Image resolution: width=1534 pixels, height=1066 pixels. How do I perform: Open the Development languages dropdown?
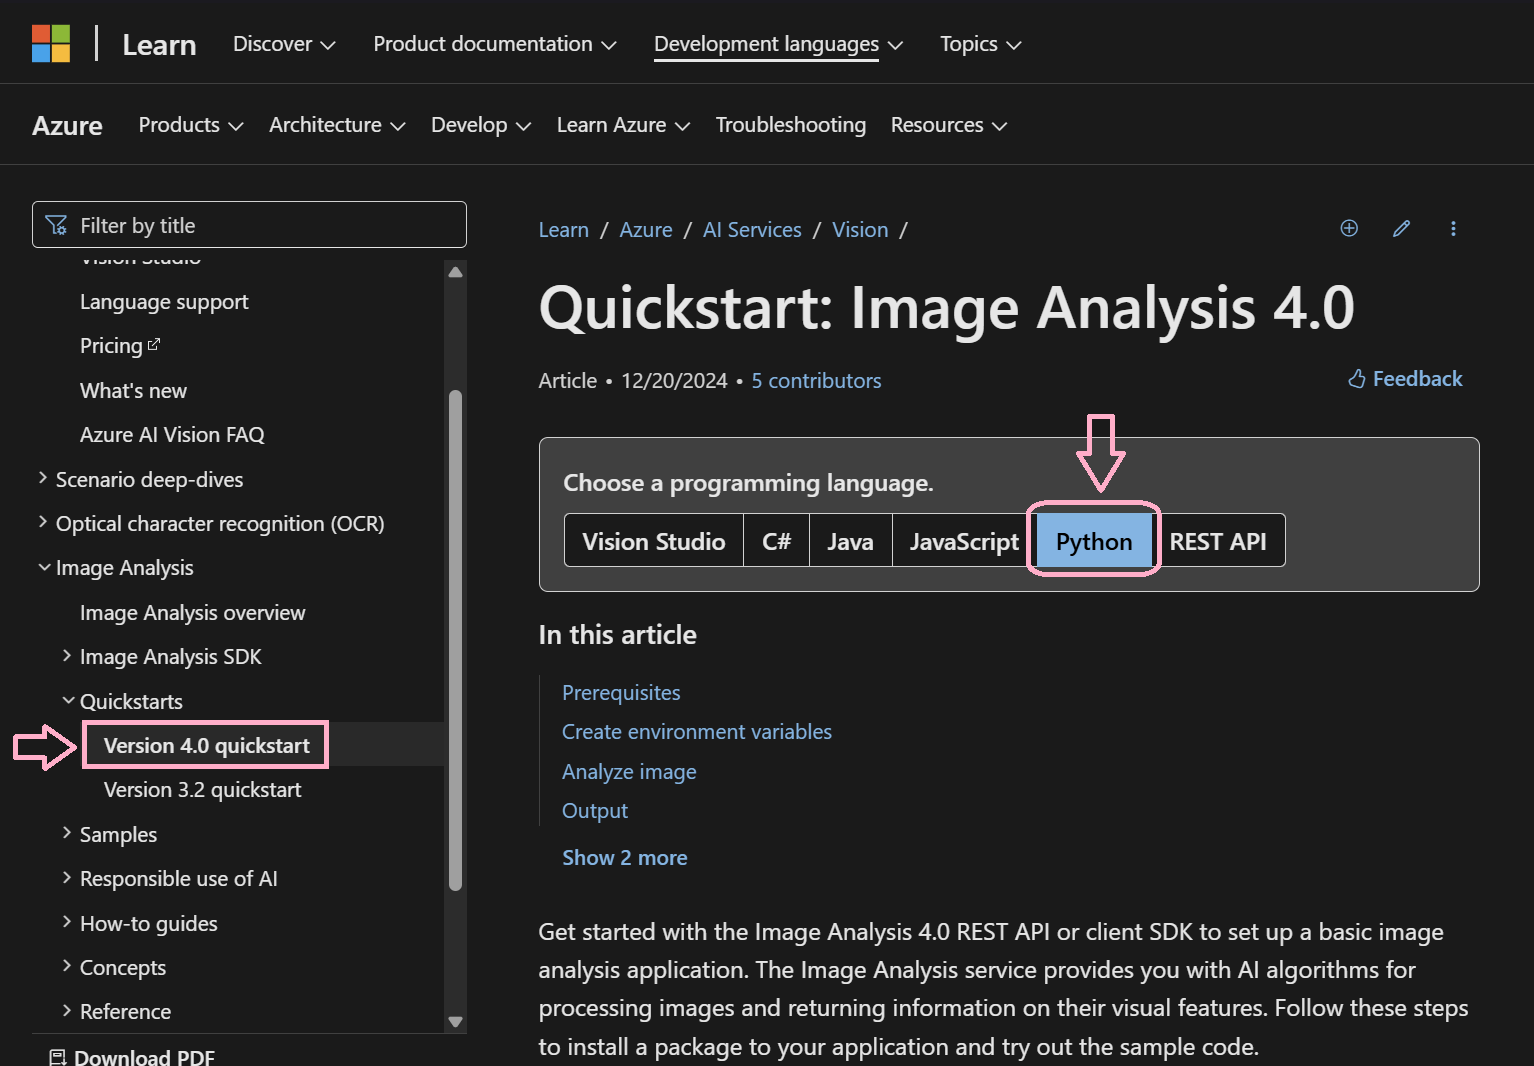(x=778, y=44)
